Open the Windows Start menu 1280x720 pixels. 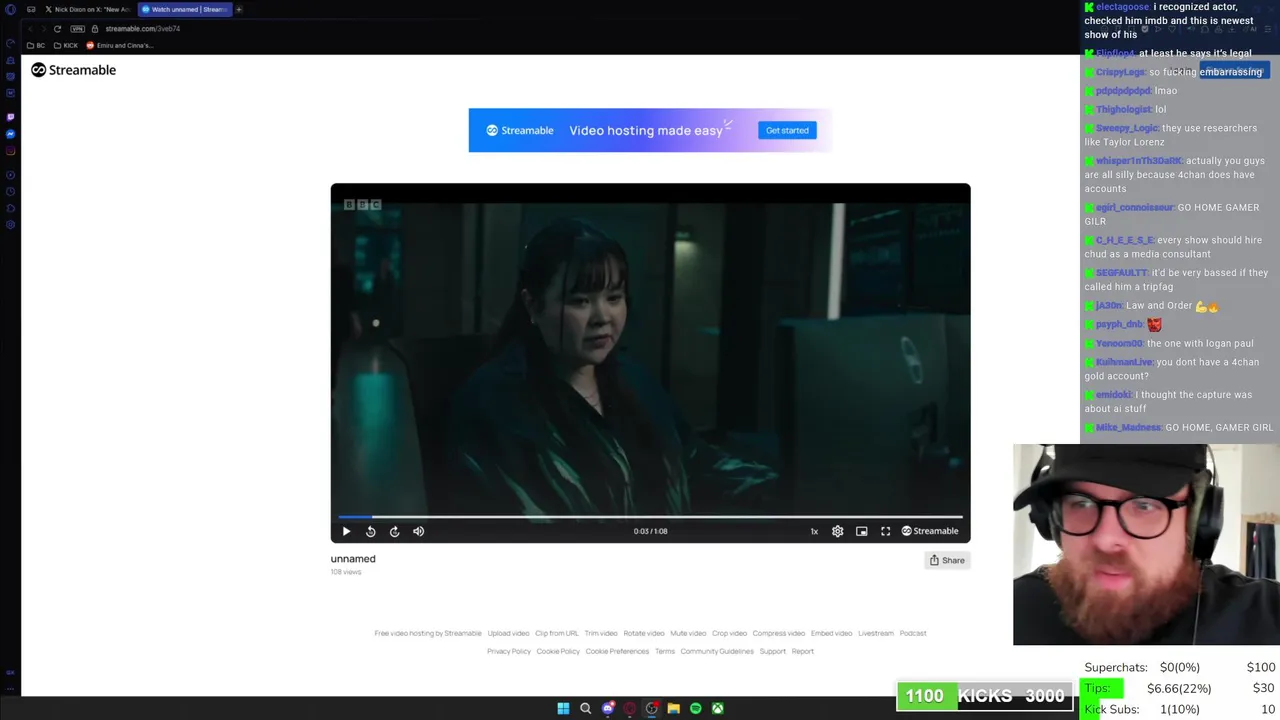tap(563, 708)
